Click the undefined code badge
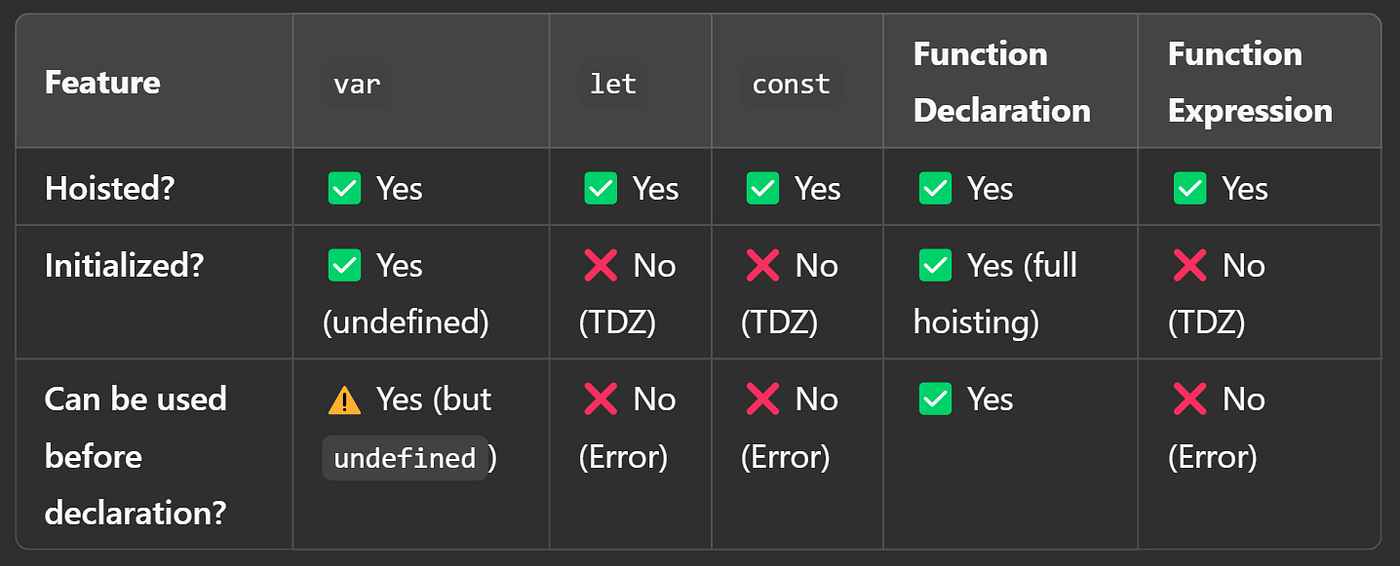Viewport: 1400px width, 566px height. [404, 458]
